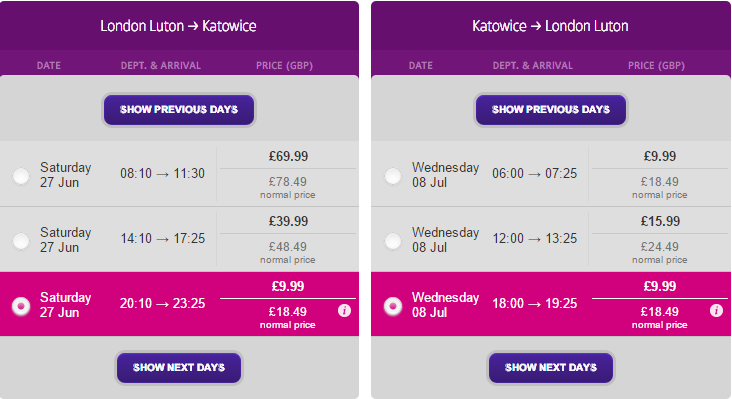Click the 06:00 → 07:25 return flight time
The image size is (732, 399).
535,174
